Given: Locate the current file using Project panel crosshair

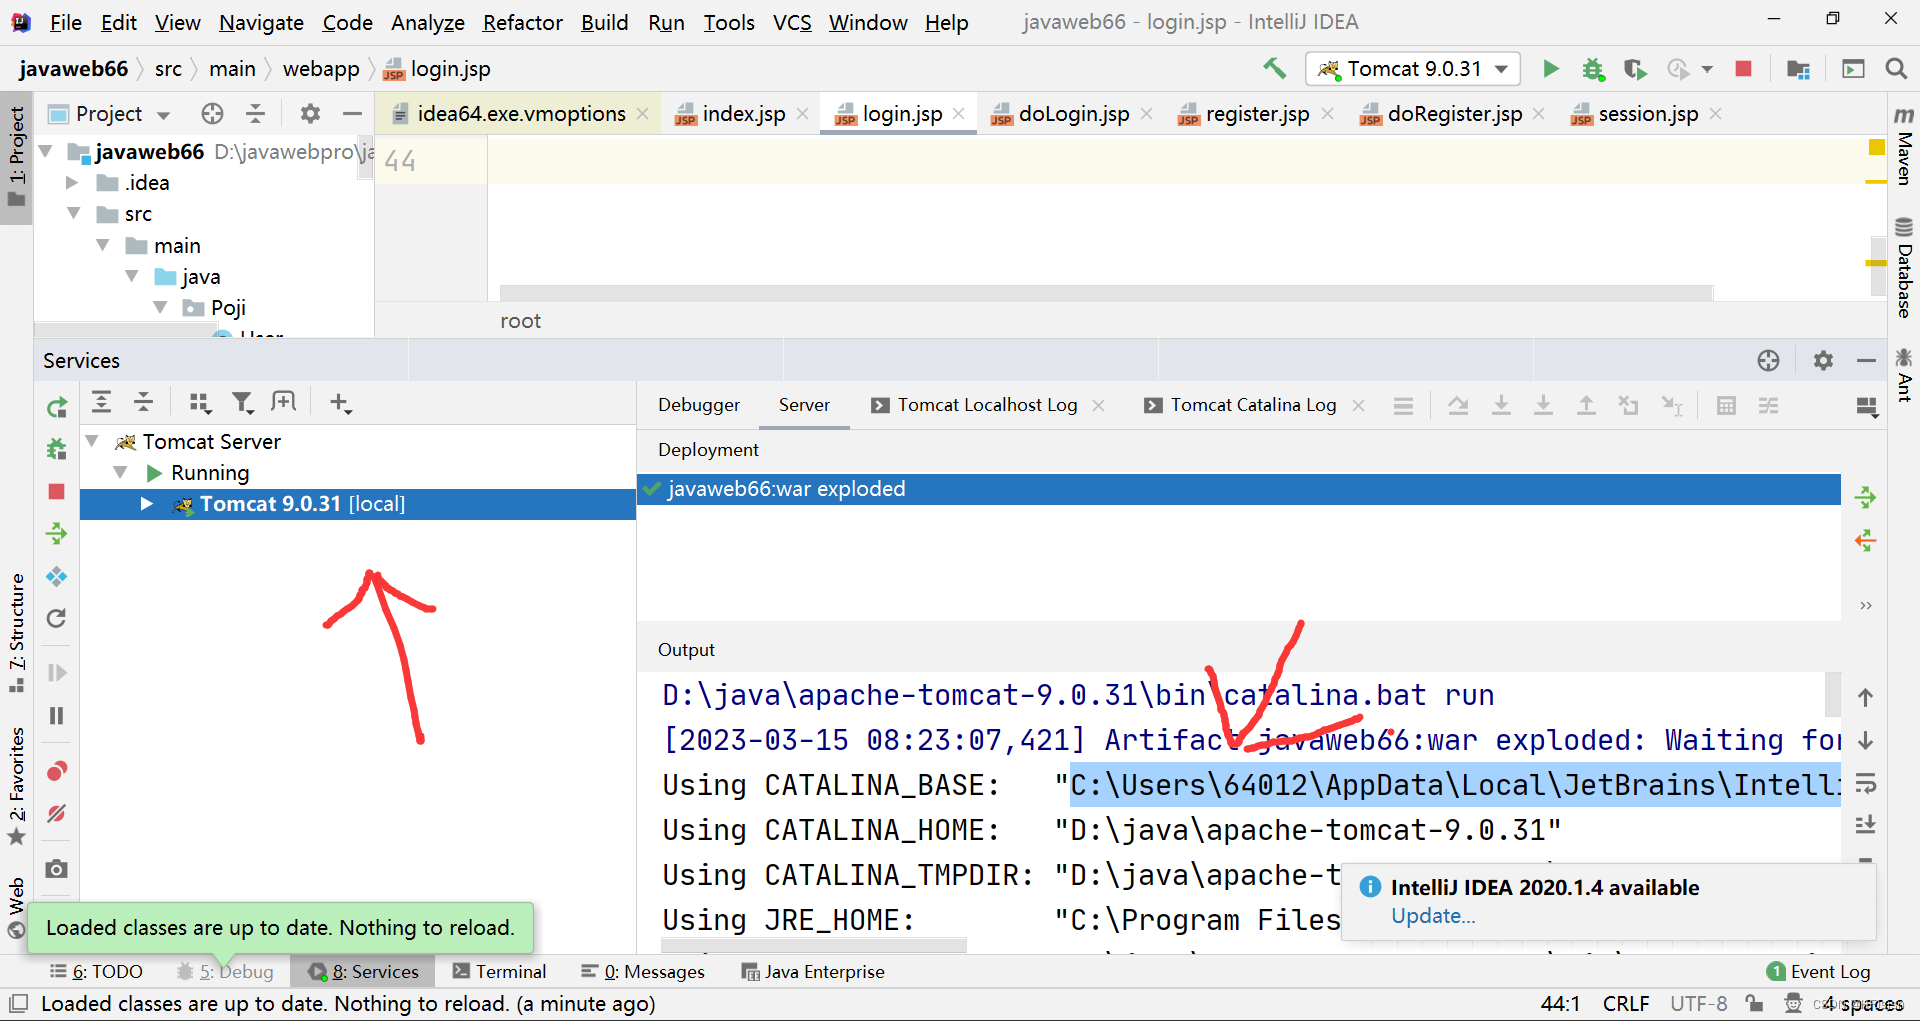Looking at the screenshot, I should pyautogui.click(x=212, y=114).
